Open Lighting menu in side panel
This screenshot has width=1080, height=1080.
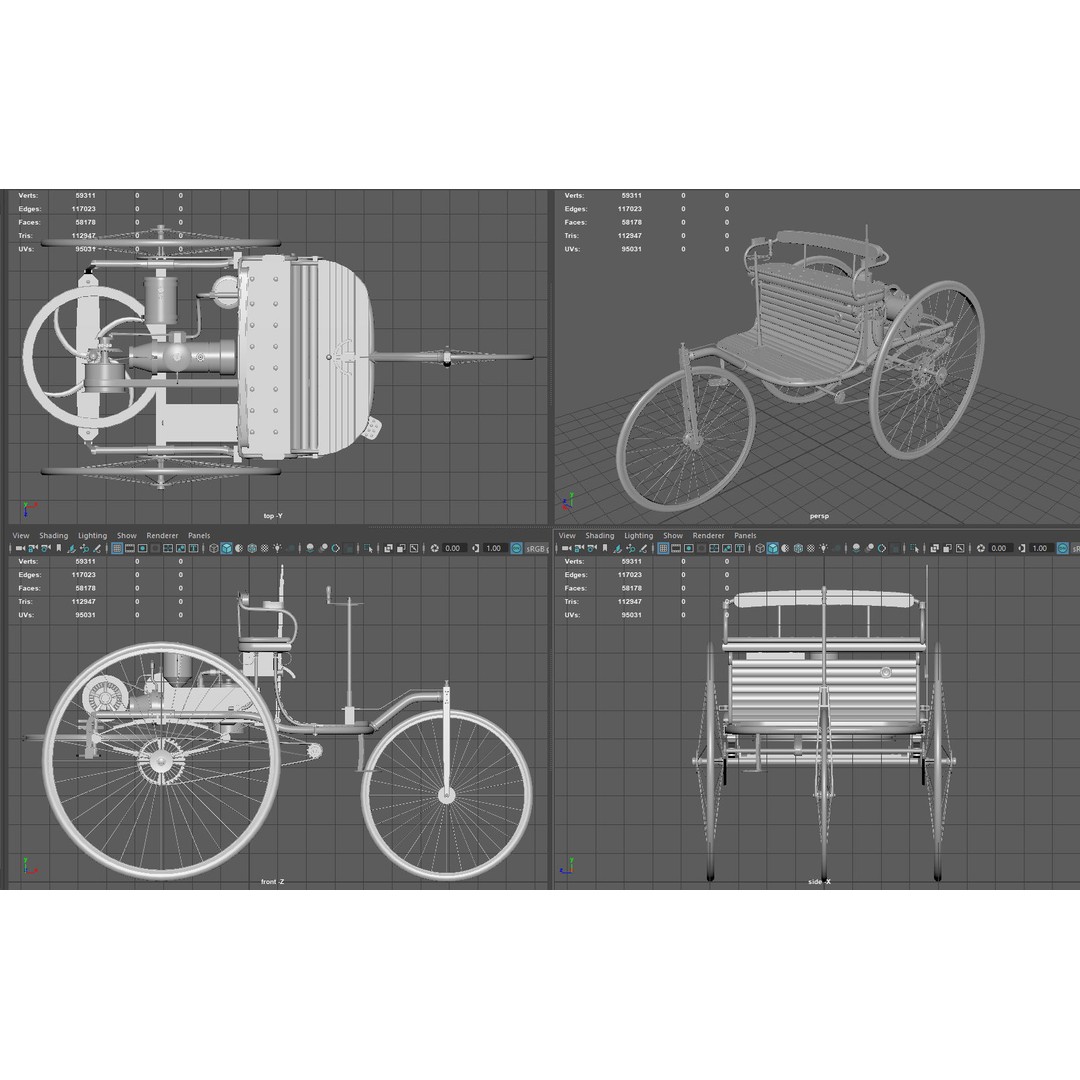tap(638, 535)
